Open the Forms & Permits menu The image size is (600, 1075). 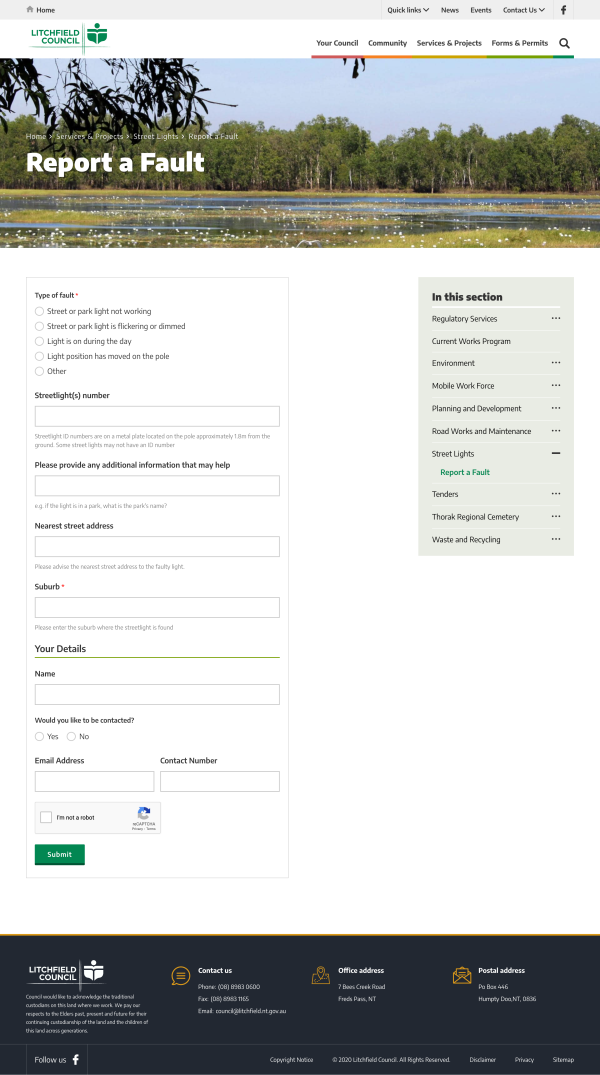519,43
